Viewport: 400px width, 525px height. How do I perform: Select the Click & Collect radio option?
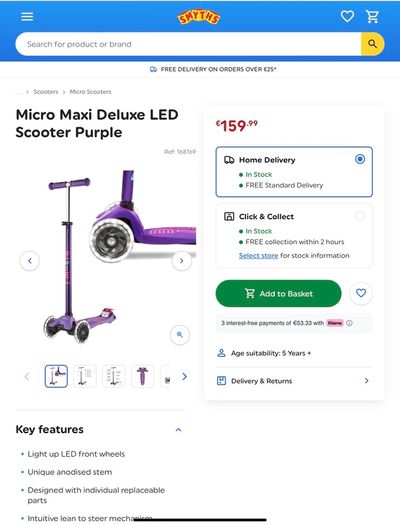click(x=360, y=216)
